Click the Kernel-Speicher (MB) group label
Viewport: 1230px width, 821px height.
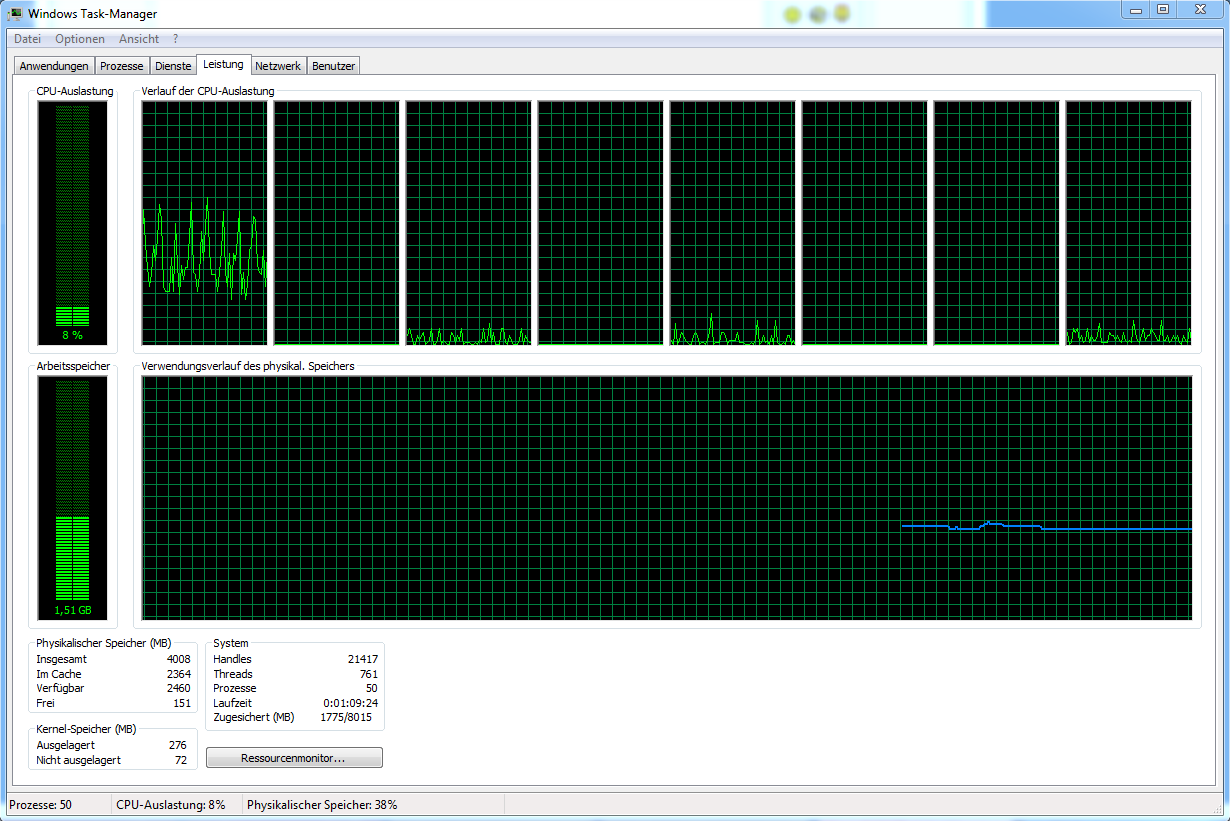[x=86, y=729]
